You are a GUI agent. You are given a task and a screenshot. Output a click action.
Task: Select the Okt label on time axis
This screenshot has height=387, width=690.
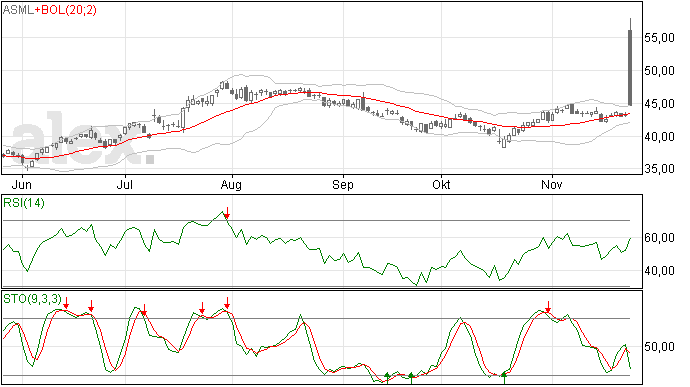[441, 184]
